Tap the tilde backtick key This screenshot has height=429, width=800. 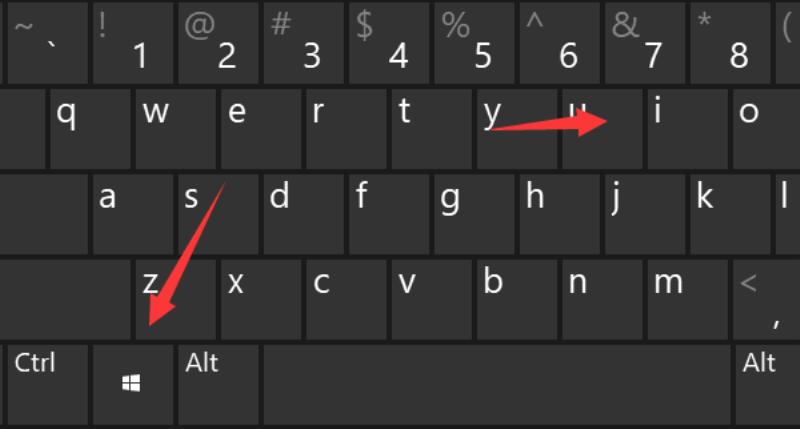(47, 43)
